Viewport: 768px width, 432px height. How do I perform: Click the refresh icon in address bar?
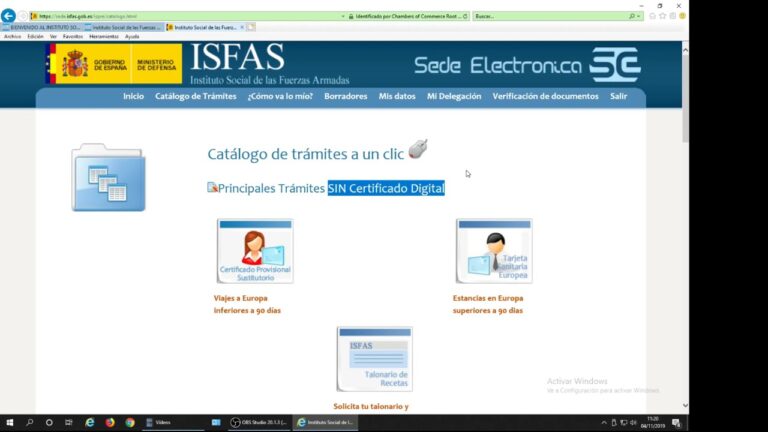[465, 16]
